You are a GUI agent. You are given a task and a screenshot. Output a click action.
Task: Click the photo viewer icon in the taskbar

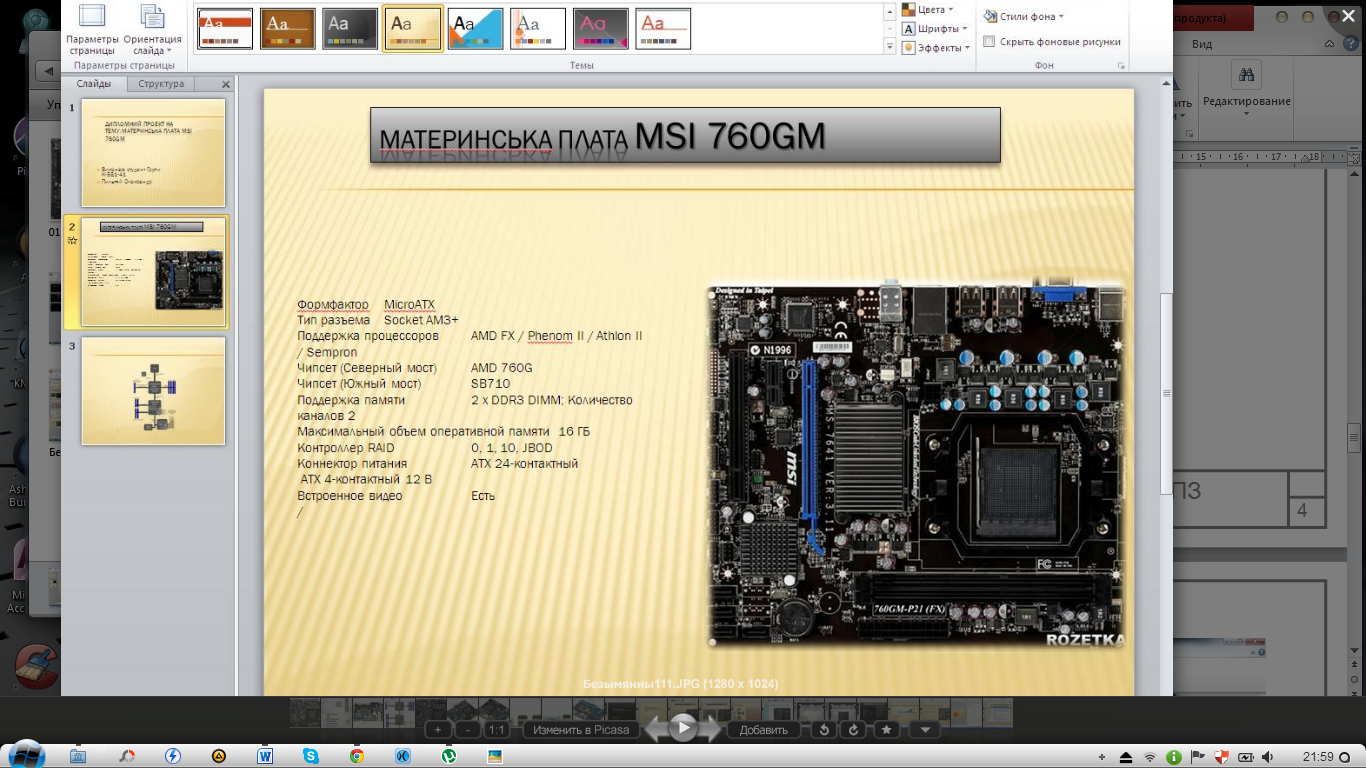pos(495,756)
